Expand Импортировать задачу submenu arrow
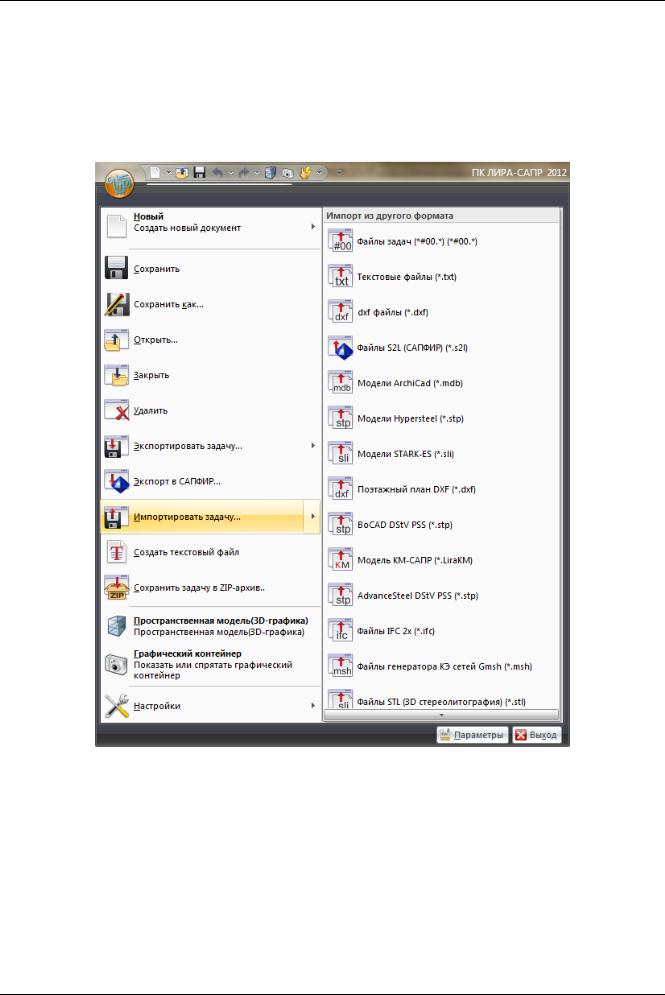The height and width of the screenshot is (995, 665). (313, 517)
